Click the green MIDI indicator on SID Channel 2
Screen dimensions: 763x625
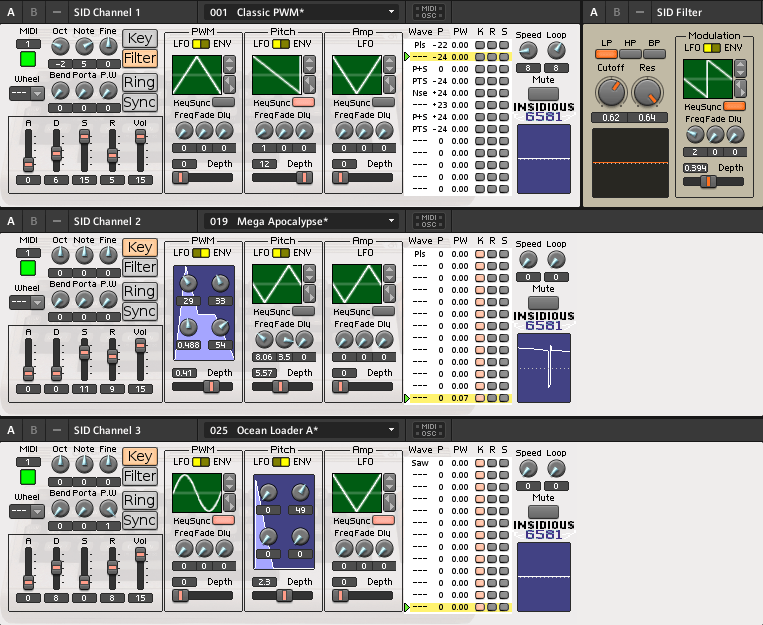(x=27, y=267)
